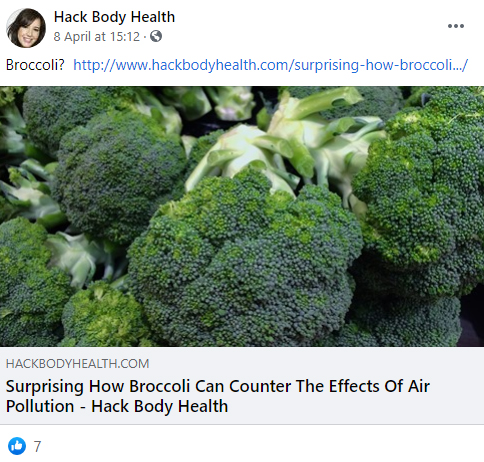Click the small bright-green floret at photo bottom-left
The image size is (484, 462).
(x=103, y=315)
